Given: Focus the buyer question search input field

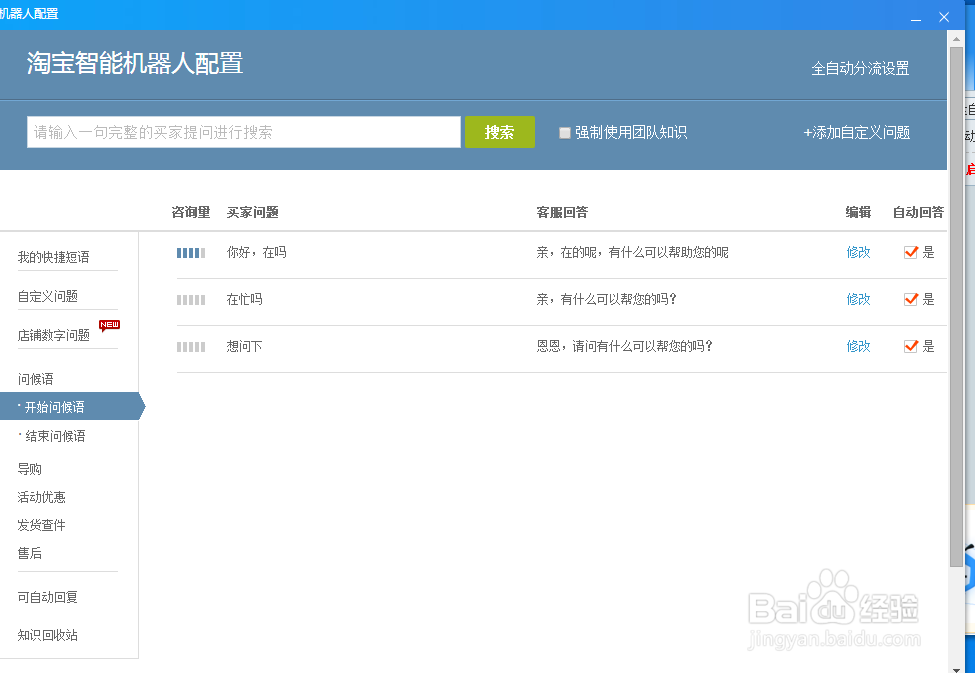Looking at the screenshot, I should [x=244, y=132].
